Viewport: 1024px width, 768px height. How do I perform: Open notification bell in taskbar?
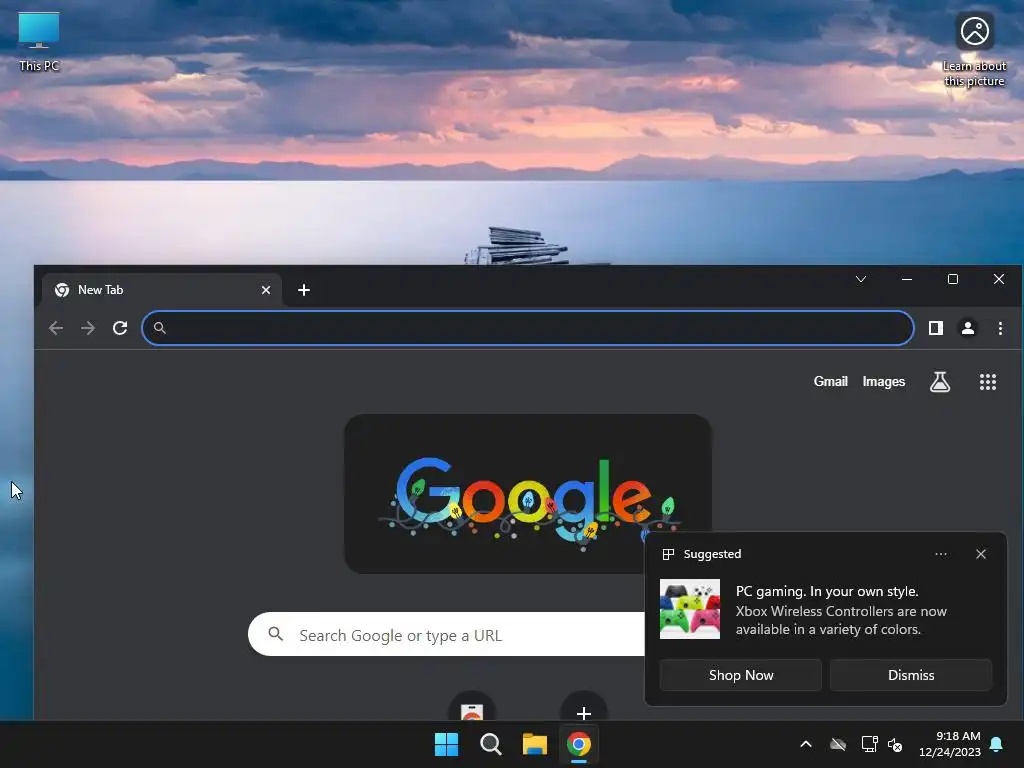[x=997, y=744]
